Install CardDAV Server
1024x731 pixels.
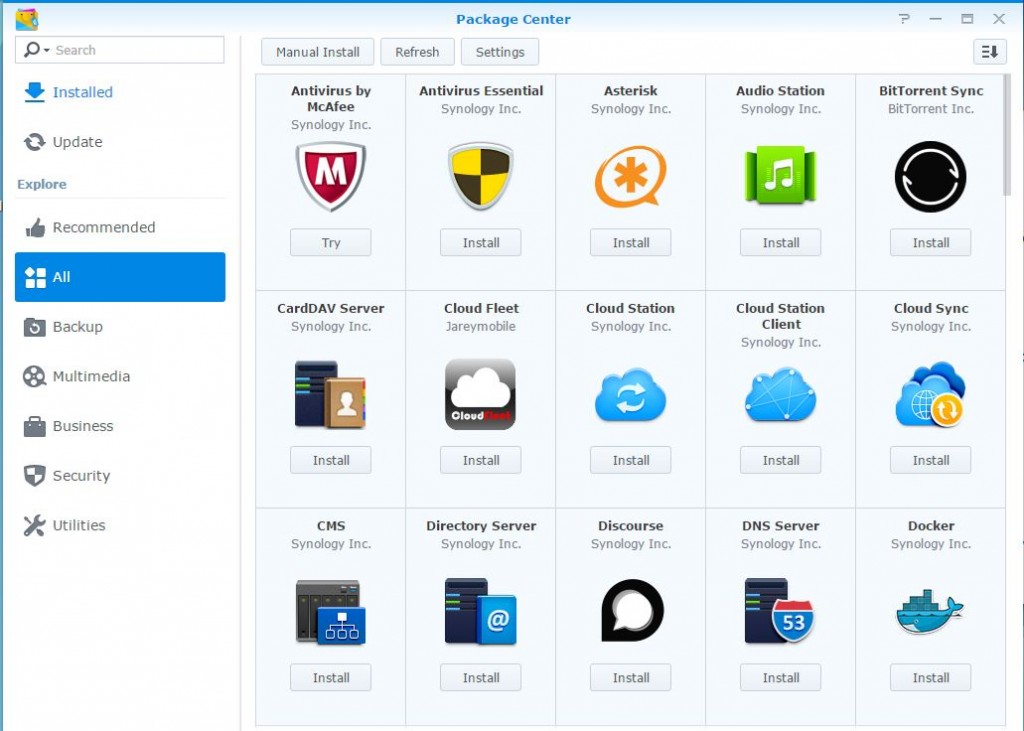tap(330, 460)
